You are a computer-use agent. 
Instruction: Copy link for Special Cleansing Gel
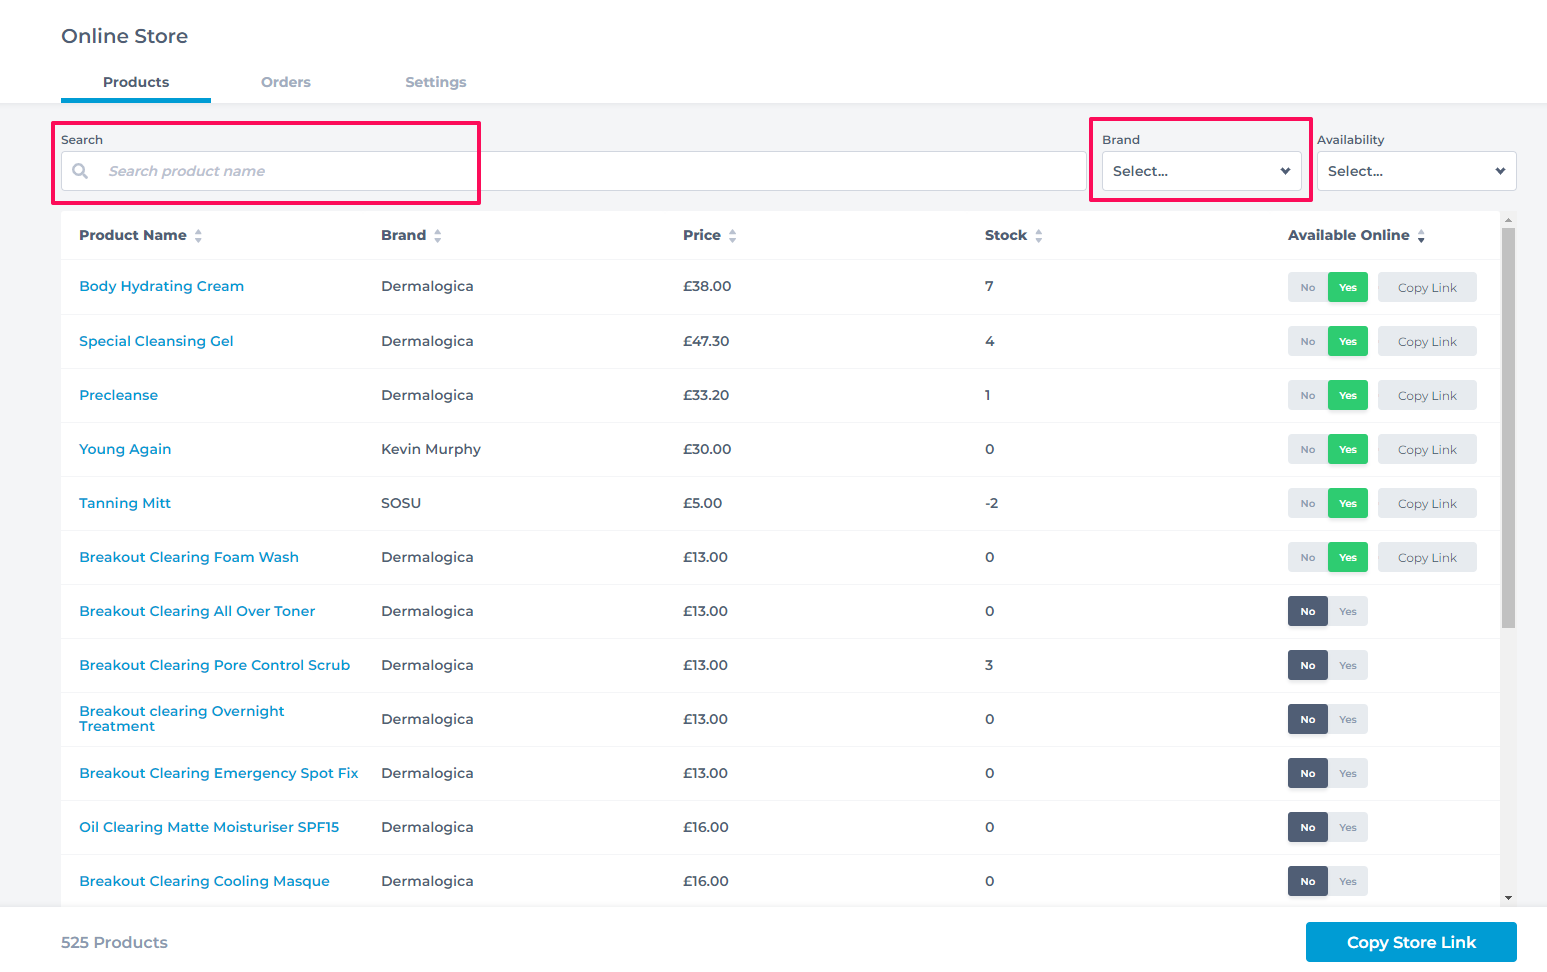1426,342
